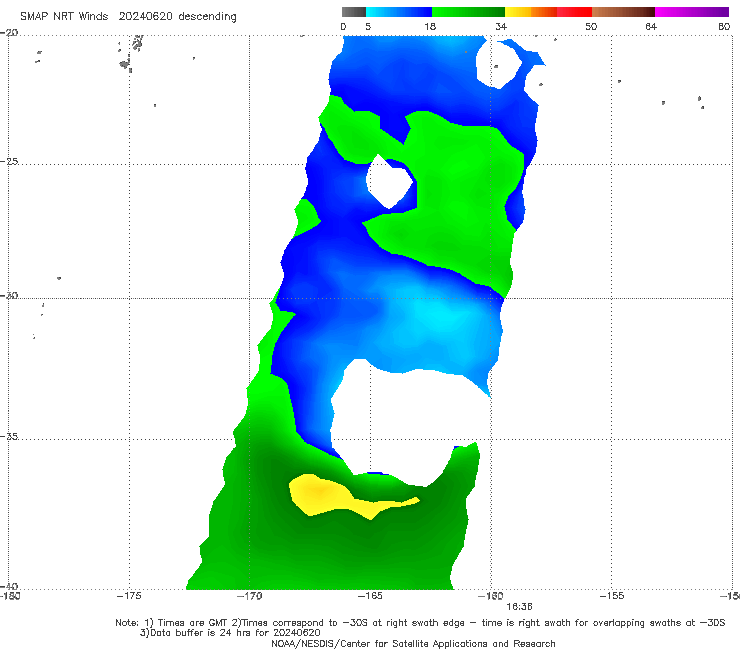Click the gray segment of the color bar

pyautogui.click(x=353, y=12)
